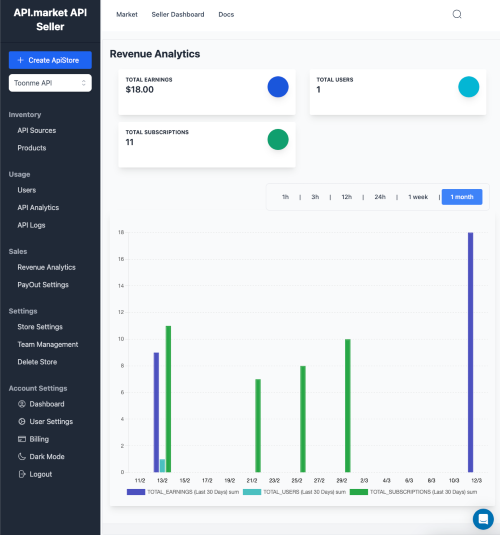The width and height of the screenshot is (500, 535).
Task: Click the Total Subscriptions value 11
Action: click(x=129, y=142)
